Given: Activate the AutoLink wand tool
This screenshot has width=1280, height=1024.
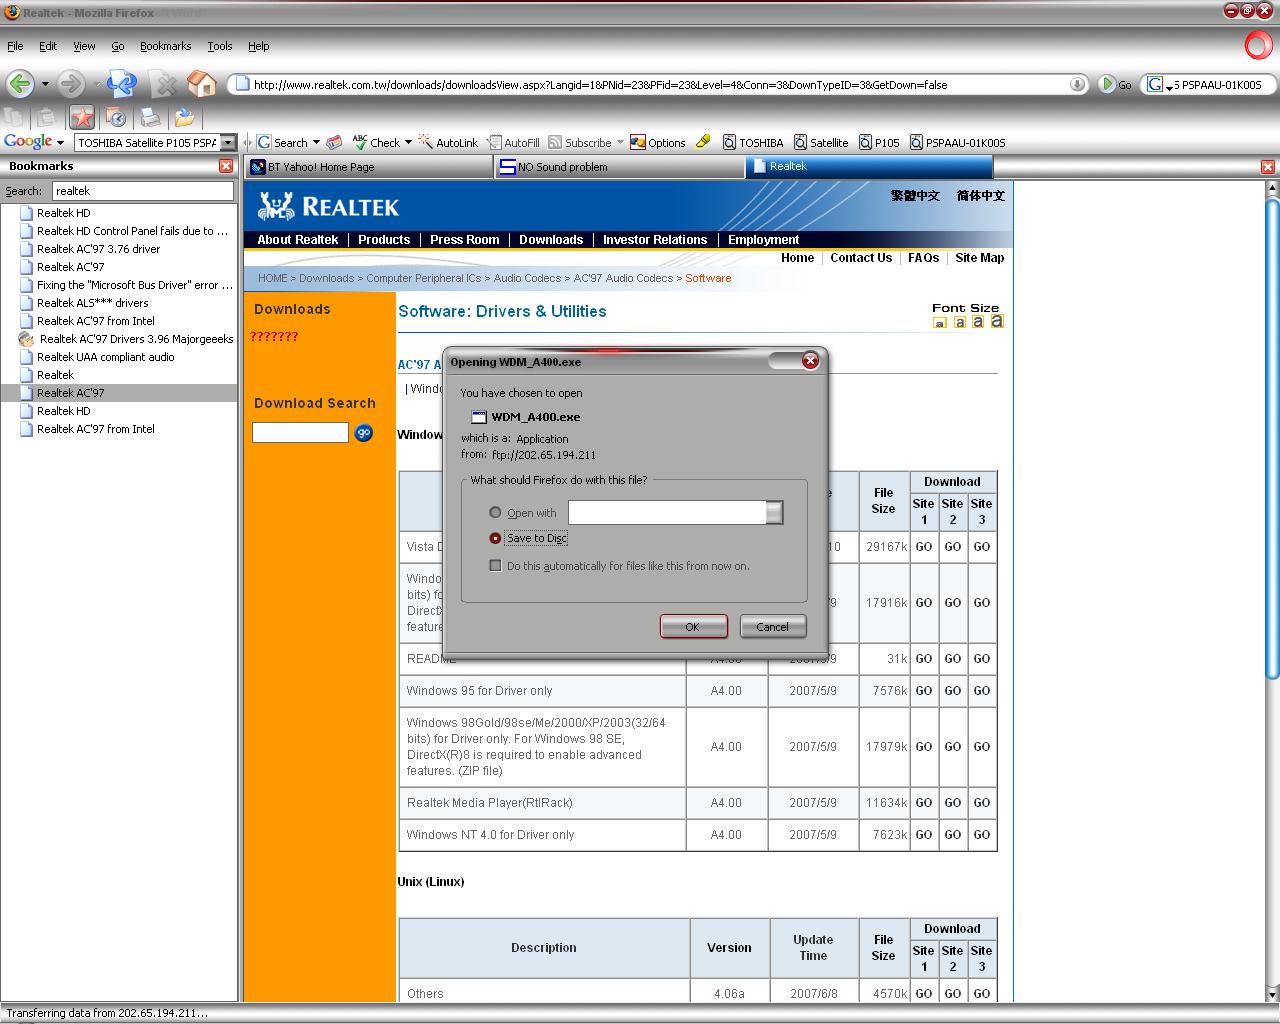Looking at the screenshot, I should [448, 142].
